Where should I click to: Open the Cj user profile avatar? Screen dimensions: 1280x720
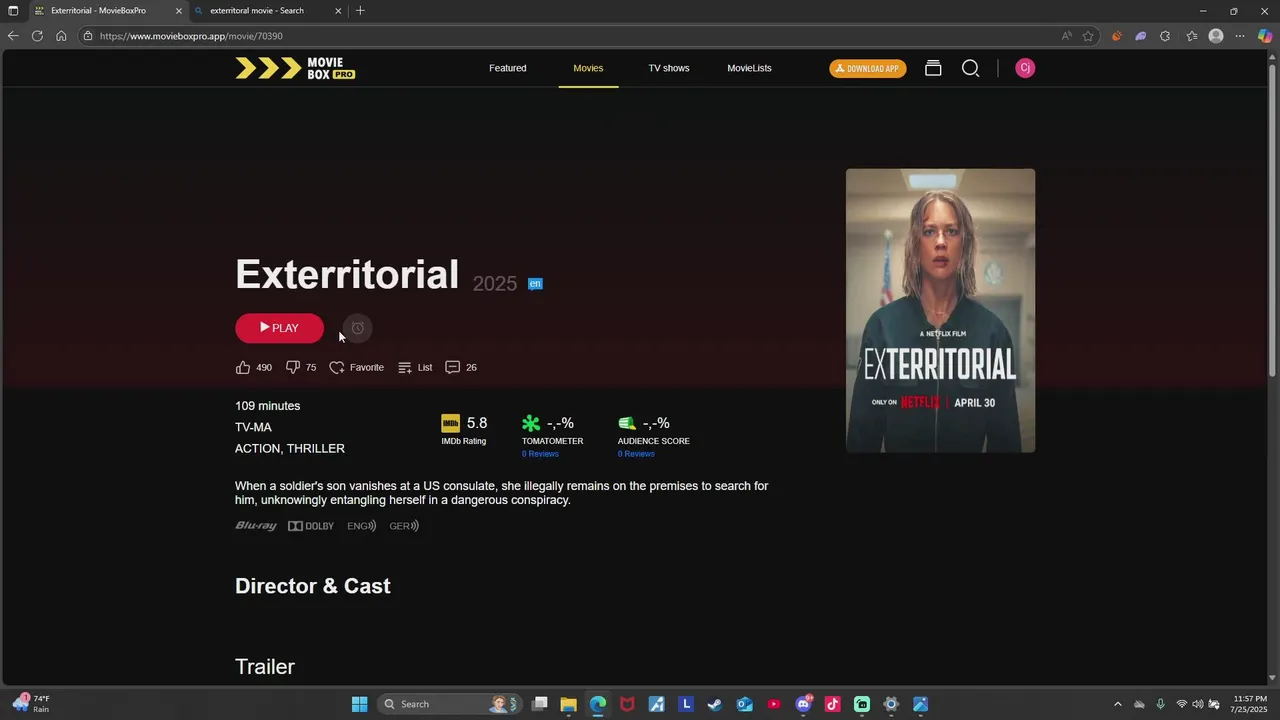(1025, 68)
